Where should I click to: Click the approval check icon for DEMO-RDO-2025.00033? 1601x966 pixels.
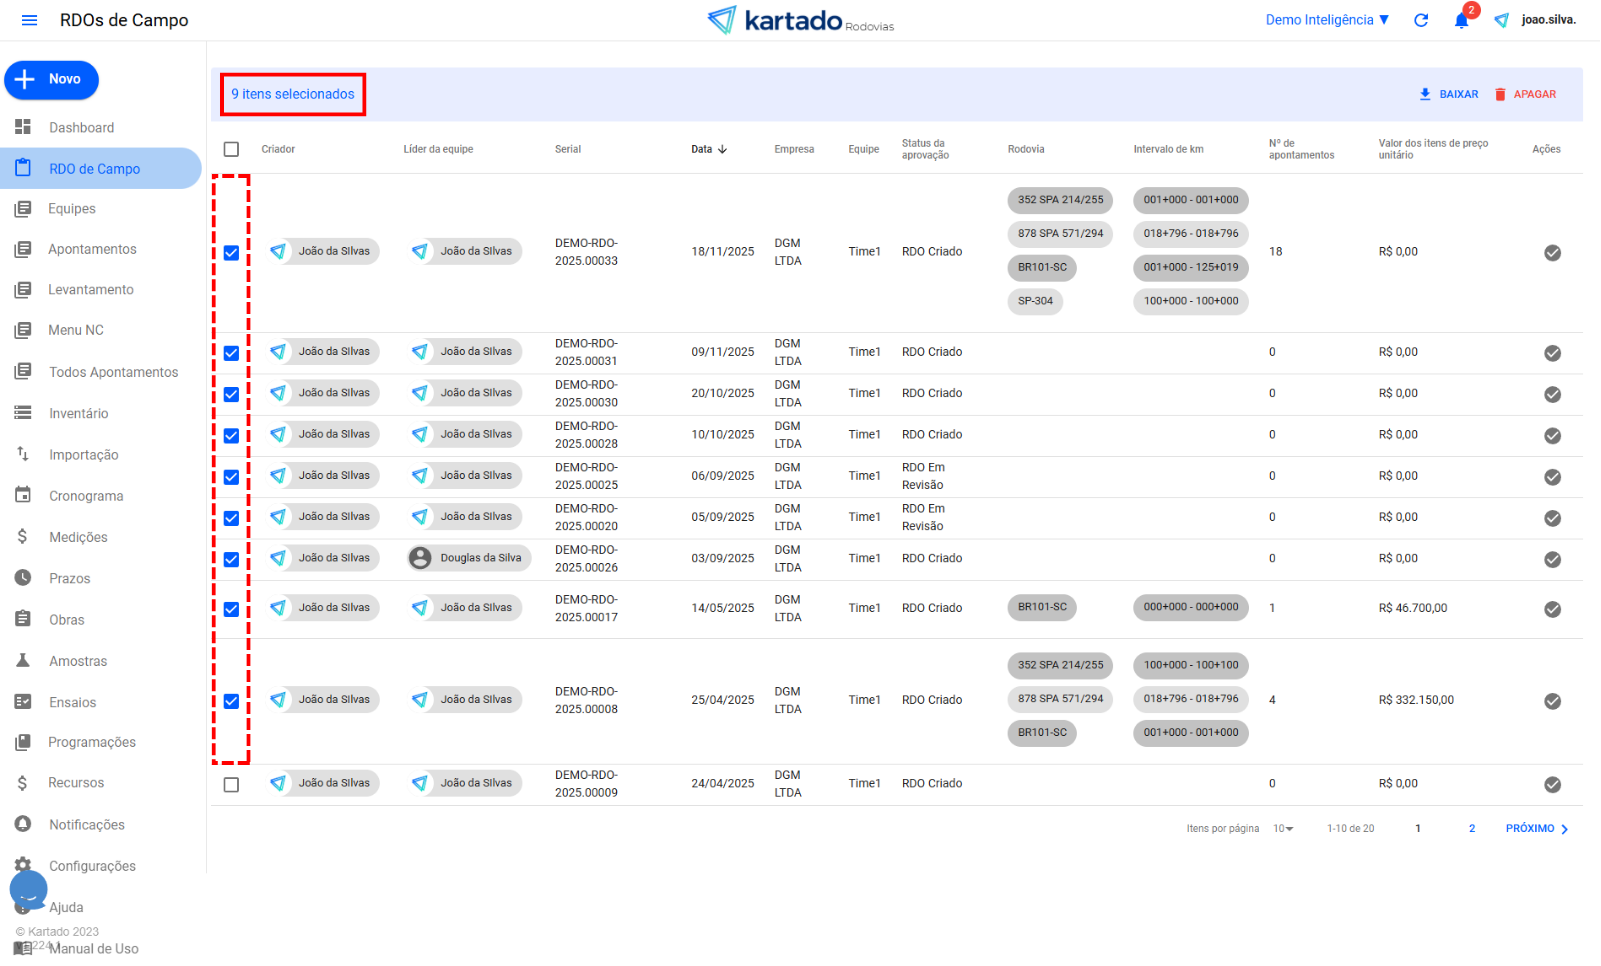coord(1552,253)
